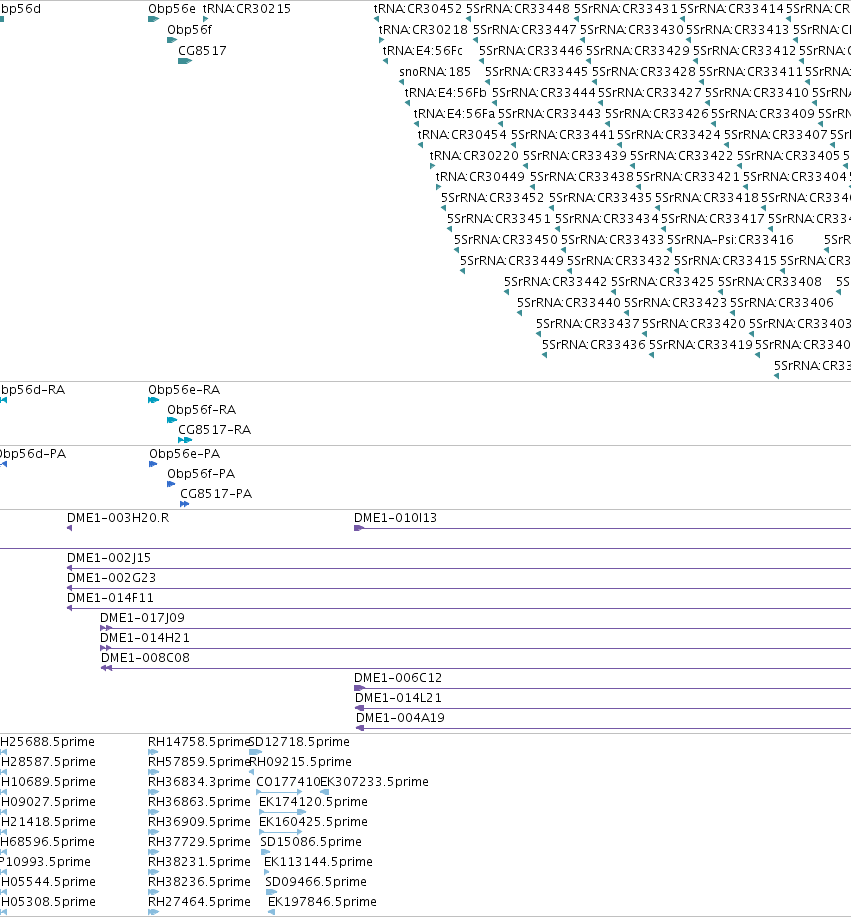Click the DME1-008C08 label
This screenshot has width=851, height=917.
[x=146, y=658]
